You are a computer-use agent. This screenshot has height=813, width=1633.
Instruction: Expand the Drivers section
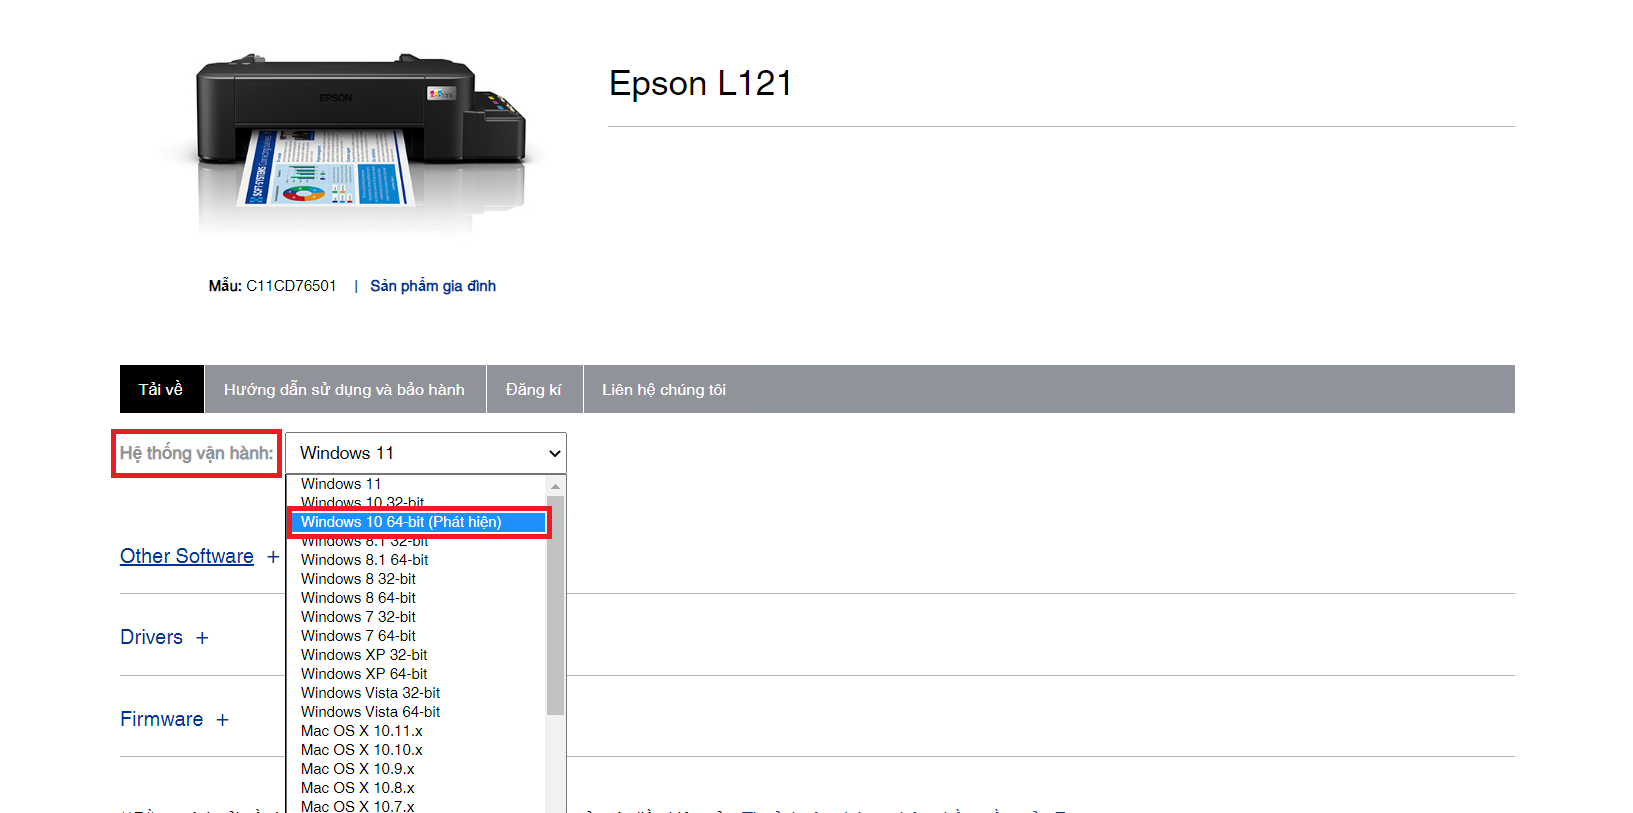(151, 637)
